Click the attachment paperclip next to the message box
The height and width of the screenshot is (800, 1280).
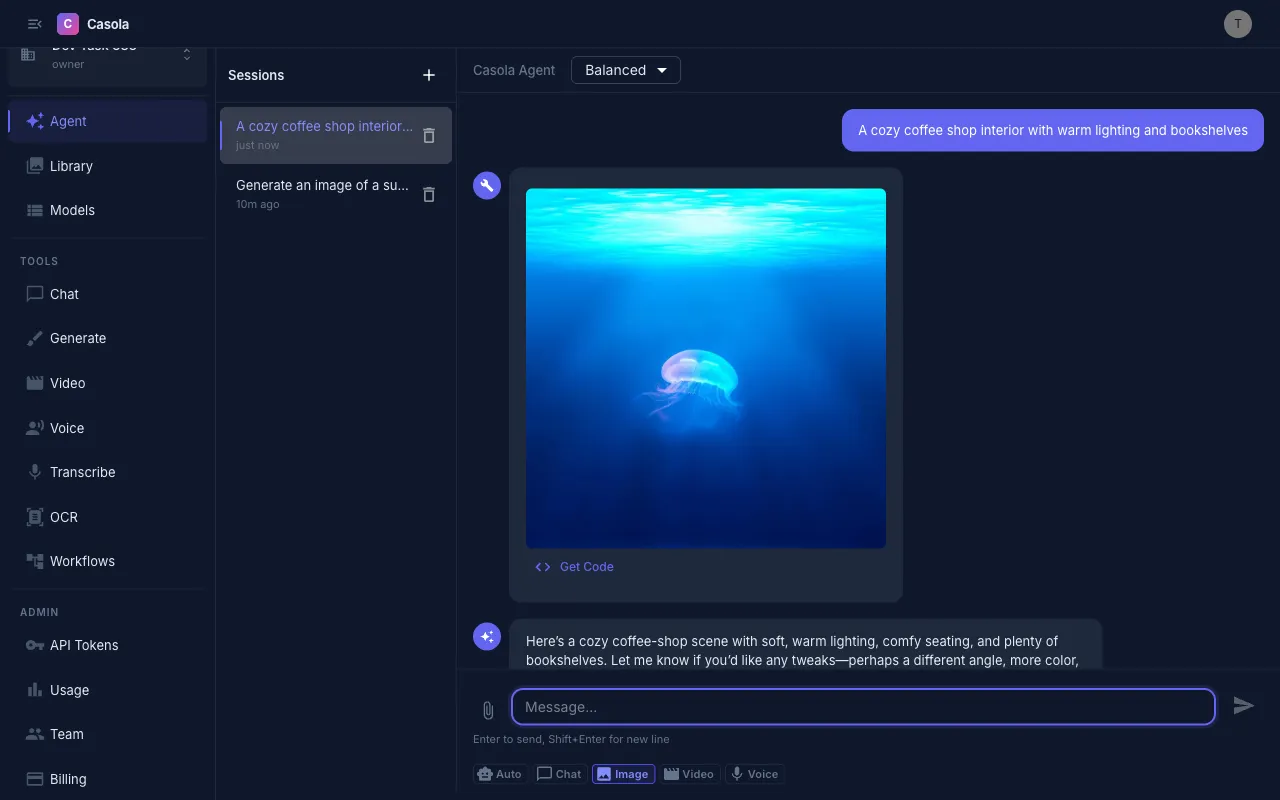click(x=487, y=710)
